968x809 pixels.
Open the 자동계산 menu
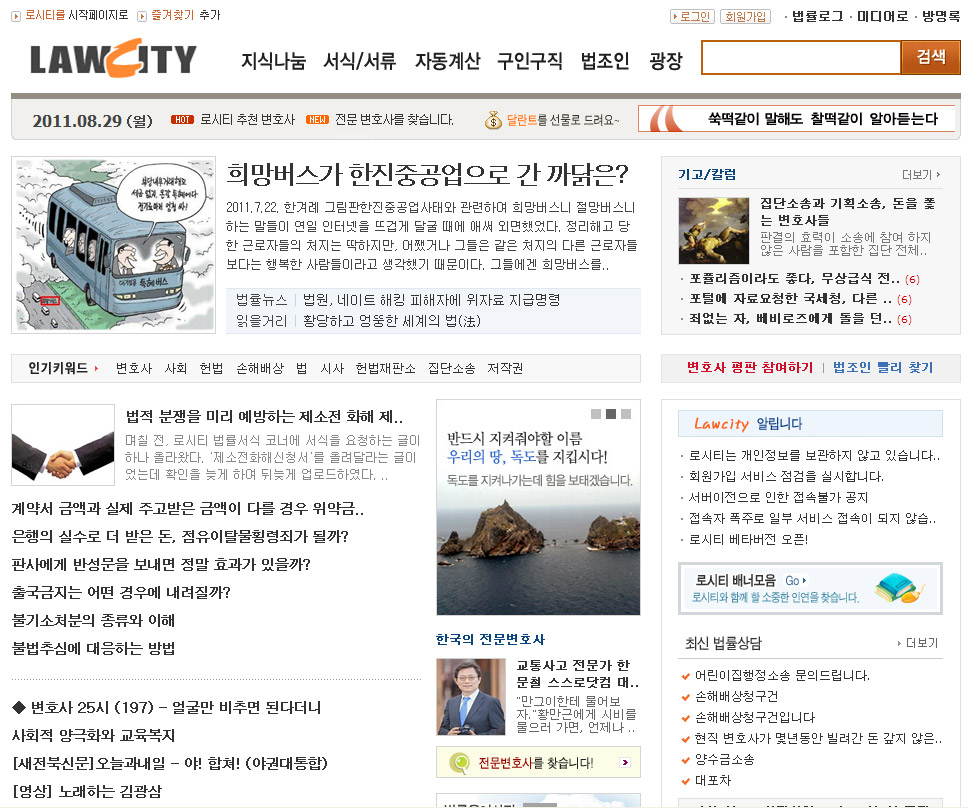pyautogui.click(x=447, y=61)
